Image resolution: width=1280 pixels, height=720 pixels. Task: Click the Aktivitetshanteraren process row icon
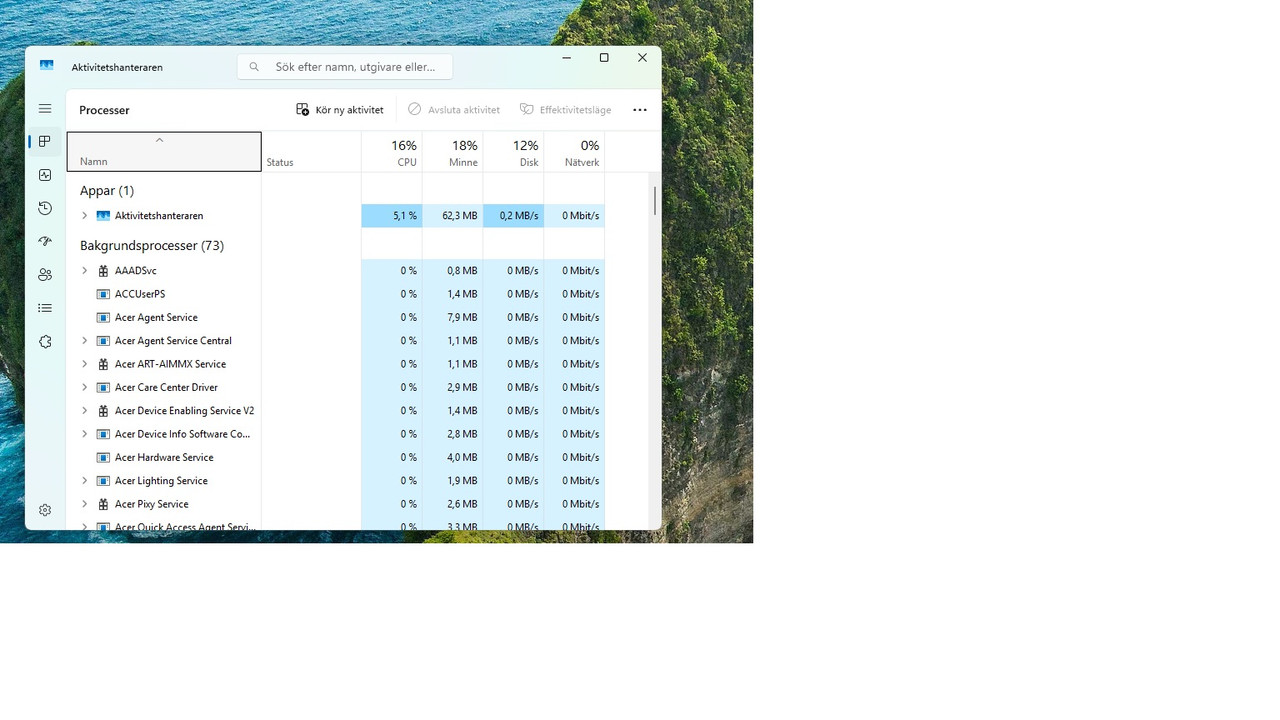point(103,216)
